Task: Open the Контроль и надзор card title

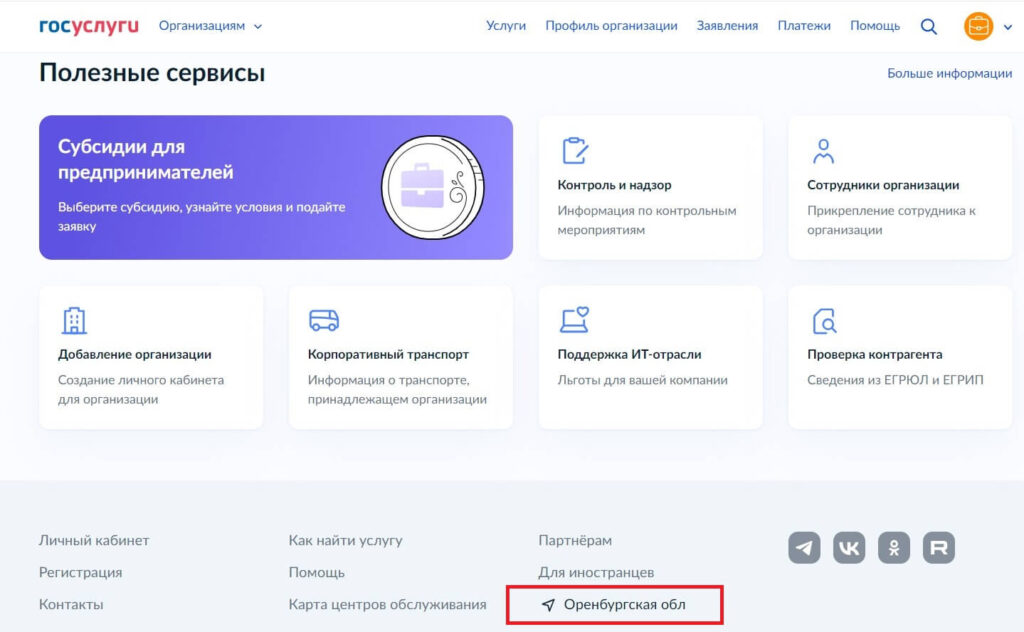Action: (x=614, y=185)
